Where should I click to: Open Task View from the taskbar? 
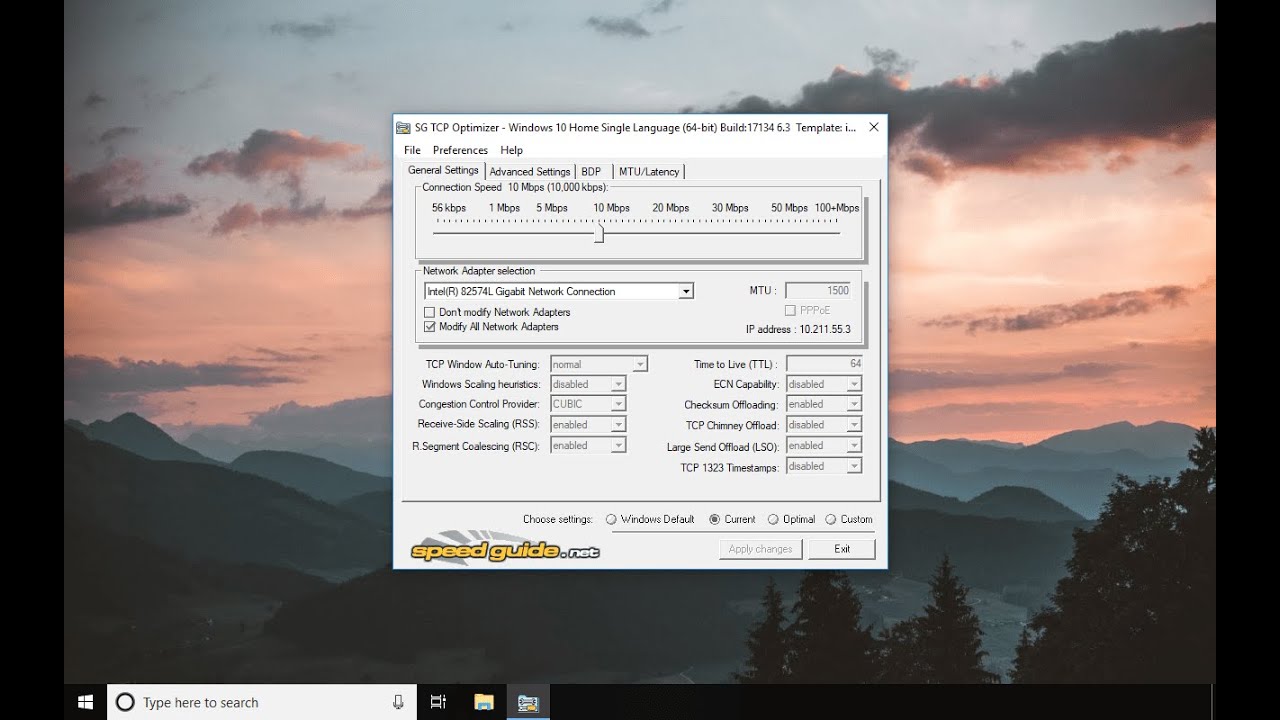point(438,702)
